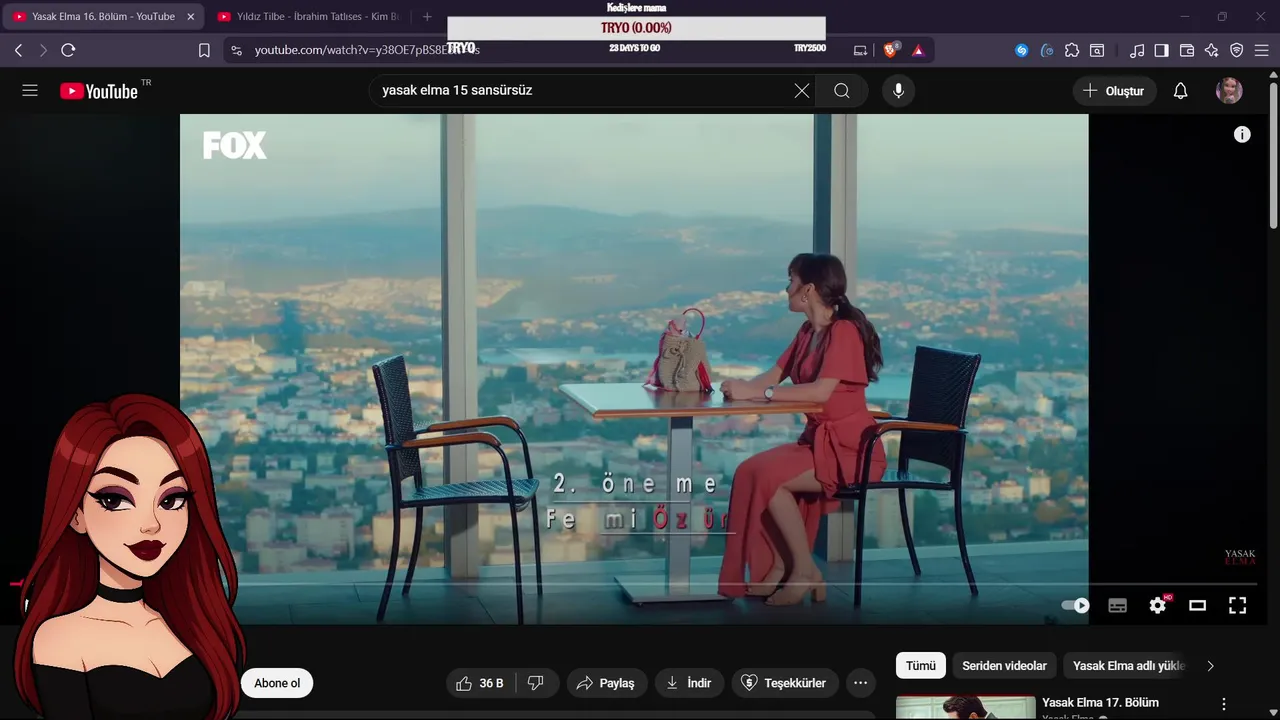Click the Oluştur create button
This screenshot has width=1280, height=720.
click(x=1114, y=91)
